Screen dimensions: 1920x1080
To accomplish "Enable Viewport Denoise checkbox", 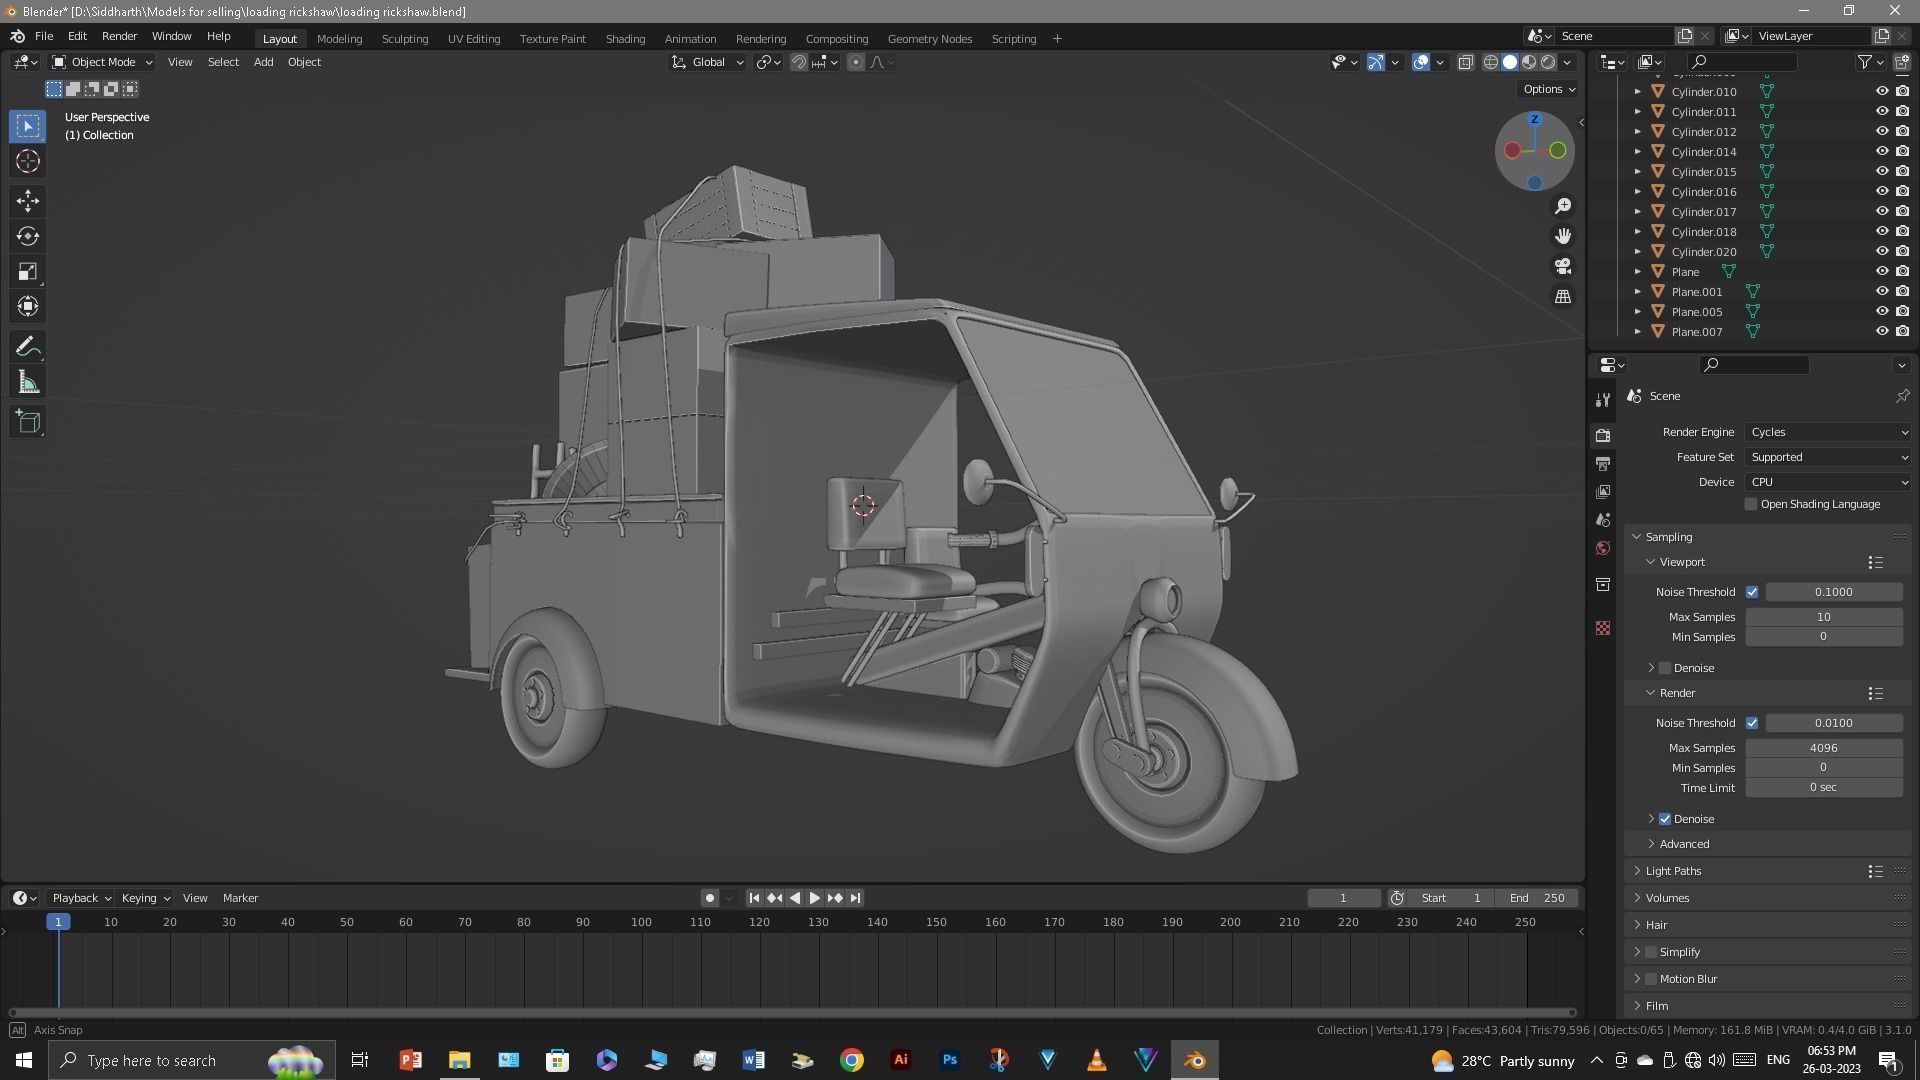I will tap(1665, 668).
